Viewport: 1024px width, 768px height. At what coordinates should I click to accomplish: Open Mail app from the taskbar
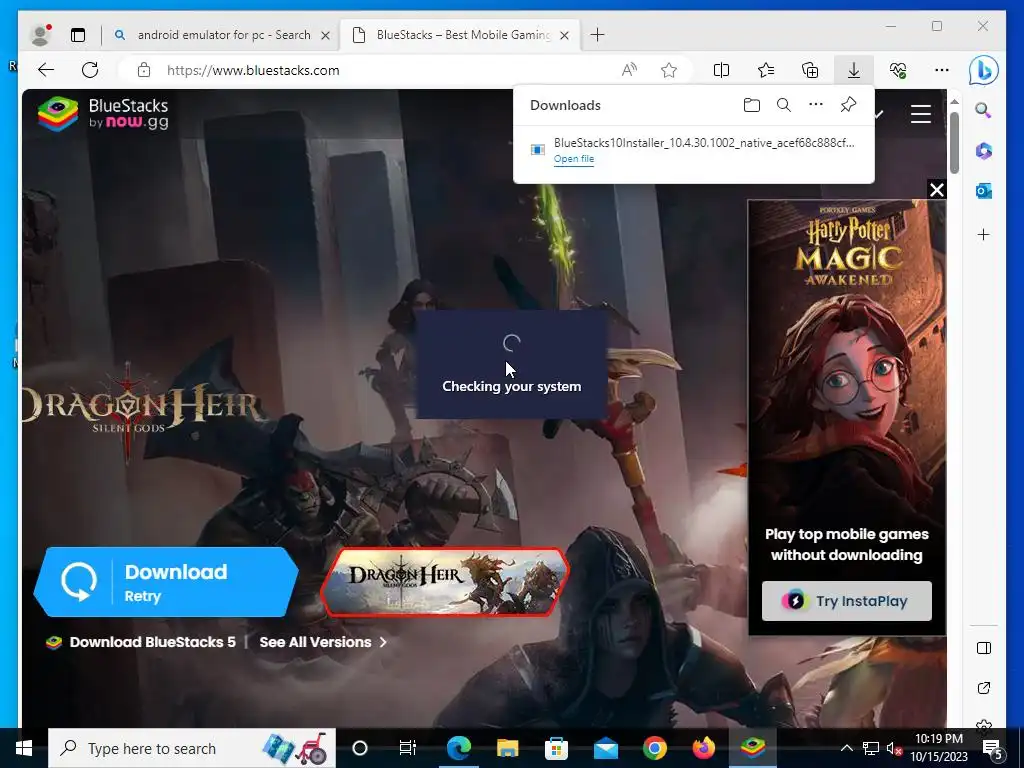tap(605, 748)
